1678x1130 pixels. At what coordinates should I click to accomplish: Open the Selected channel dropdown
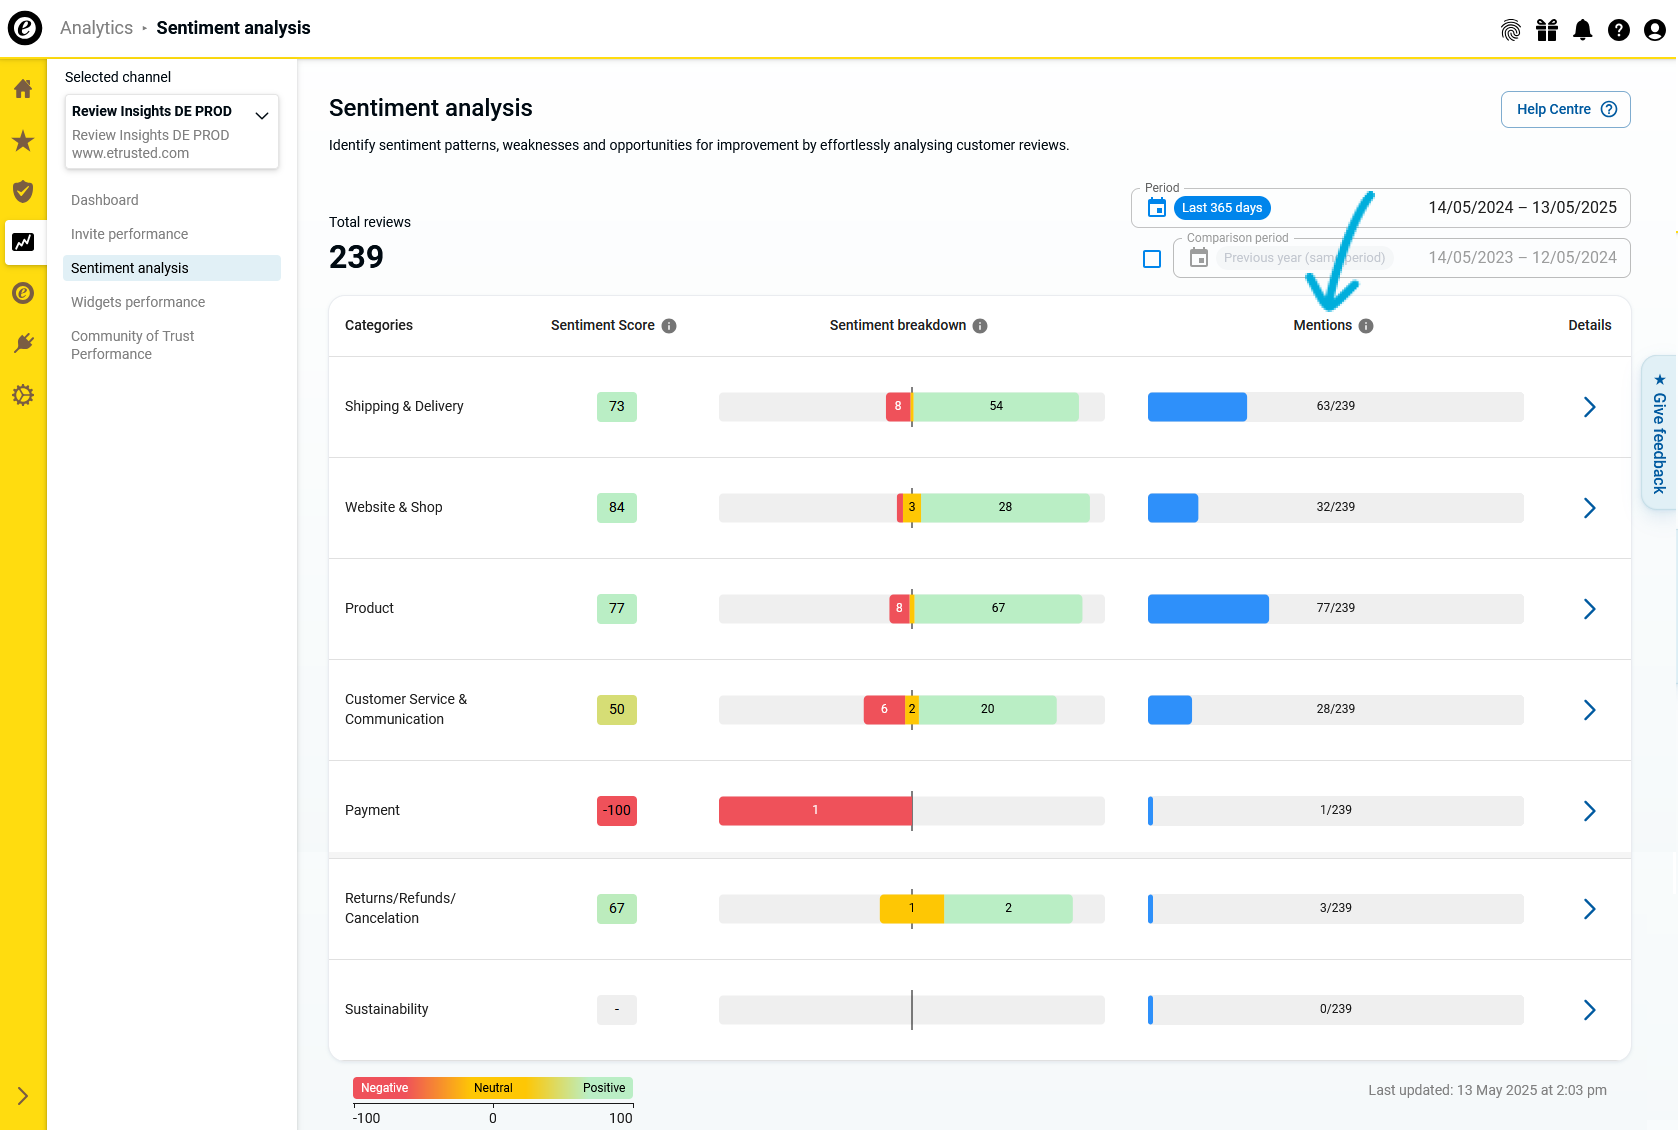[x=172, y=131]
